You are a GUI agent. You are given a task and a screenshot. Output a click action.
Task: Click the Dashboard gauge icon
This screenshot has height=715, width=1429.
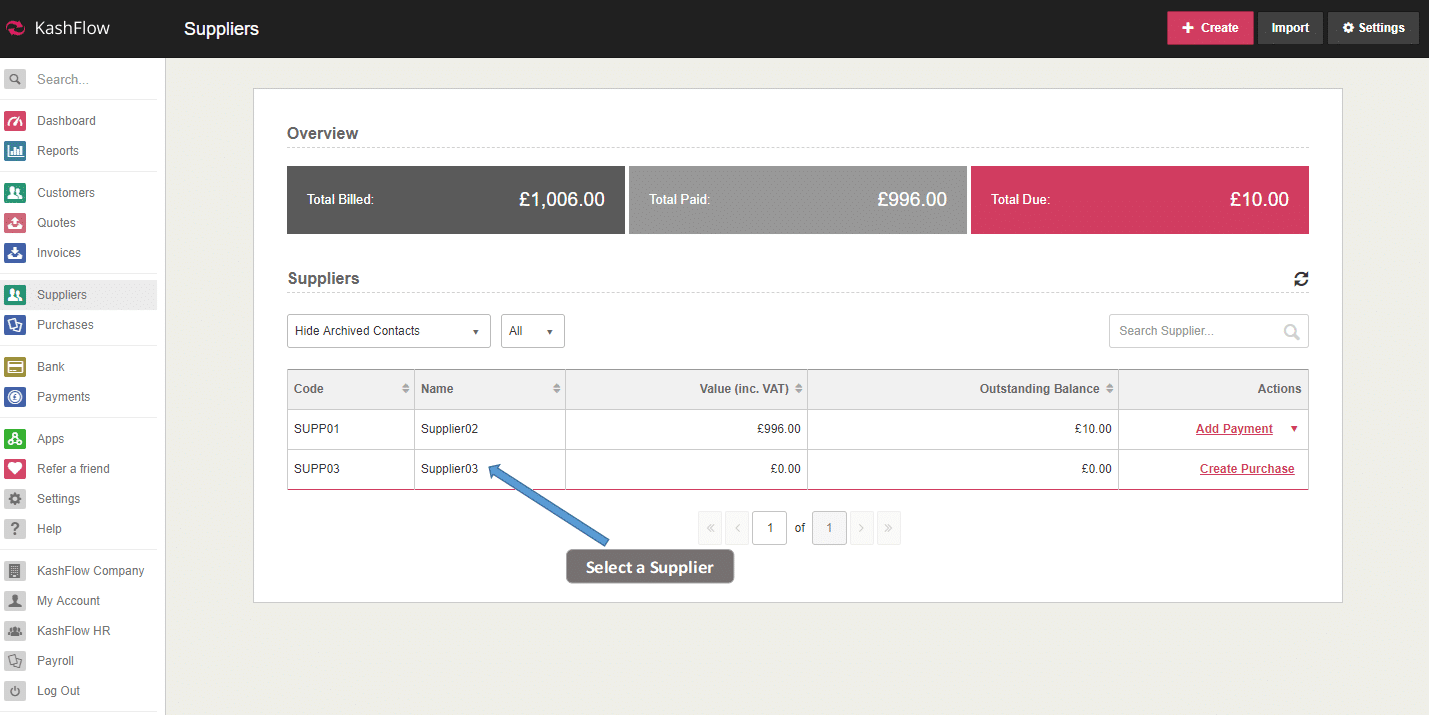click(15, 121)
